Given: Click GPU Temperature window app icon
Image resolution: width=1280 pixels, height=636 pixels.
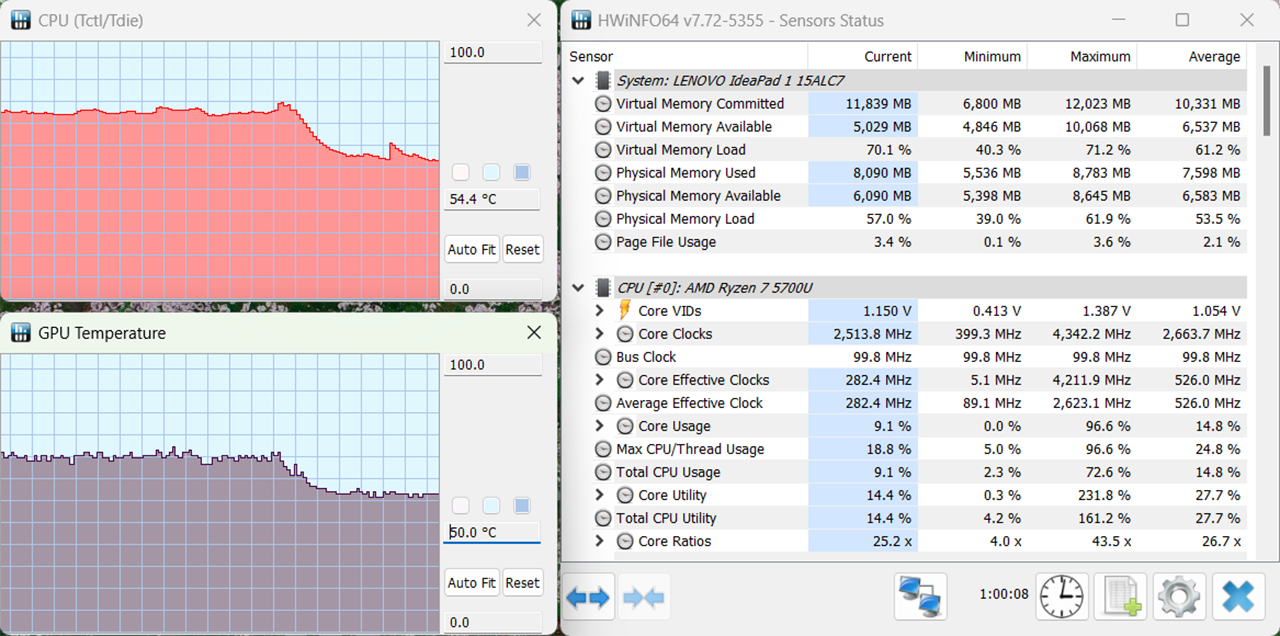Looking at the screenshot, I should click(x=20, y=333).
